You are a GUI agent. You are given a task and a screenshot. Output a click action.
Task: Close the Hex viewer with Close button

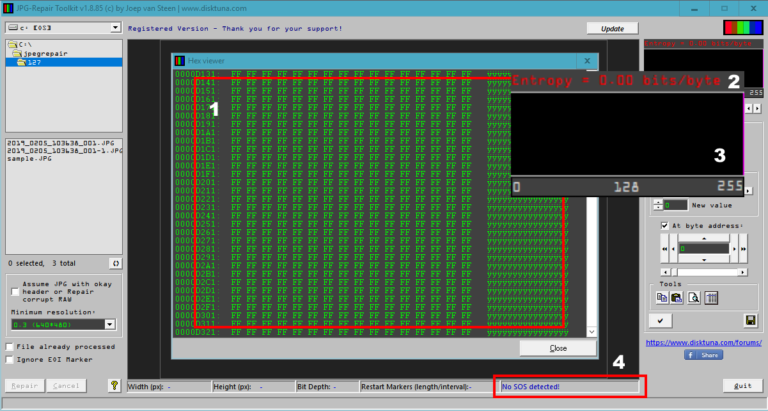tap(558, 348)
